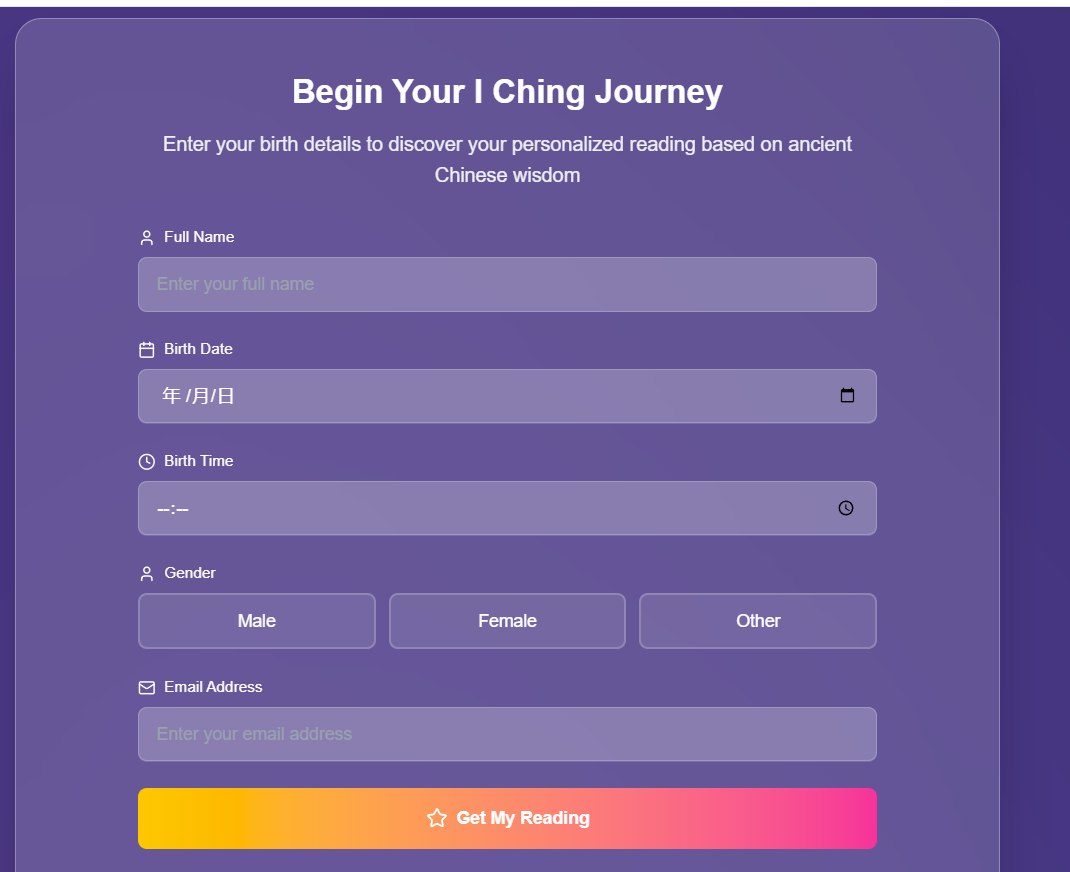Open the time picker clock icon
This screenshot has width=1070, height=872.
(846, 508)
